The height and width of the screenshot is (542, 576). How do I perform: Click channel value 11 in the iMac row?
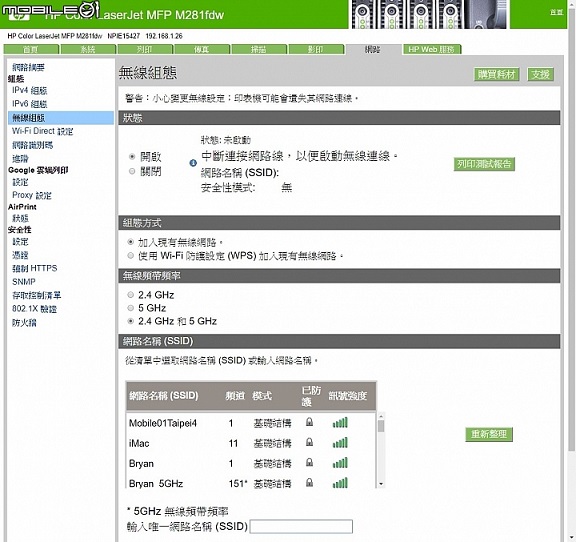tap(233, 444)
